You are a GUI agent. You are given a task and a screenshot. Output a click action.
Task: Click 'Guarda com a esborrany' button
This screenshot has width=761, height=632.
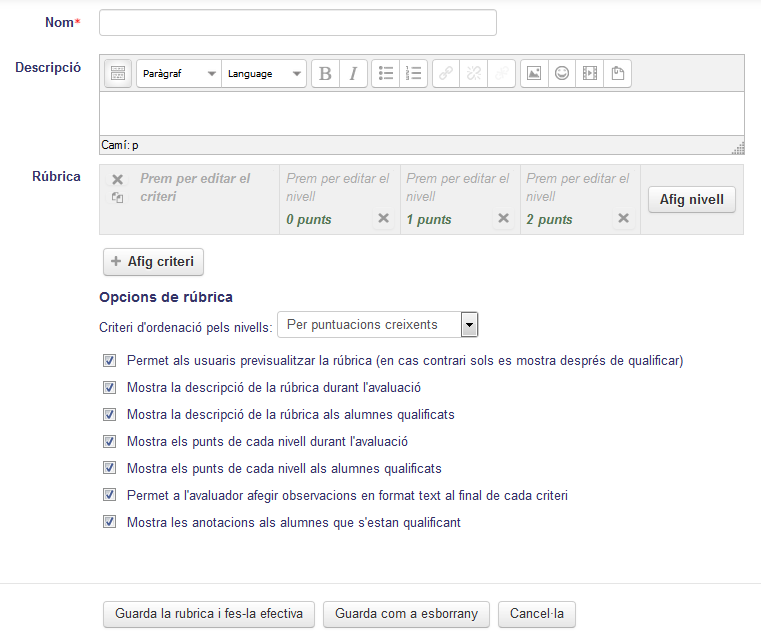coord(406,614)
